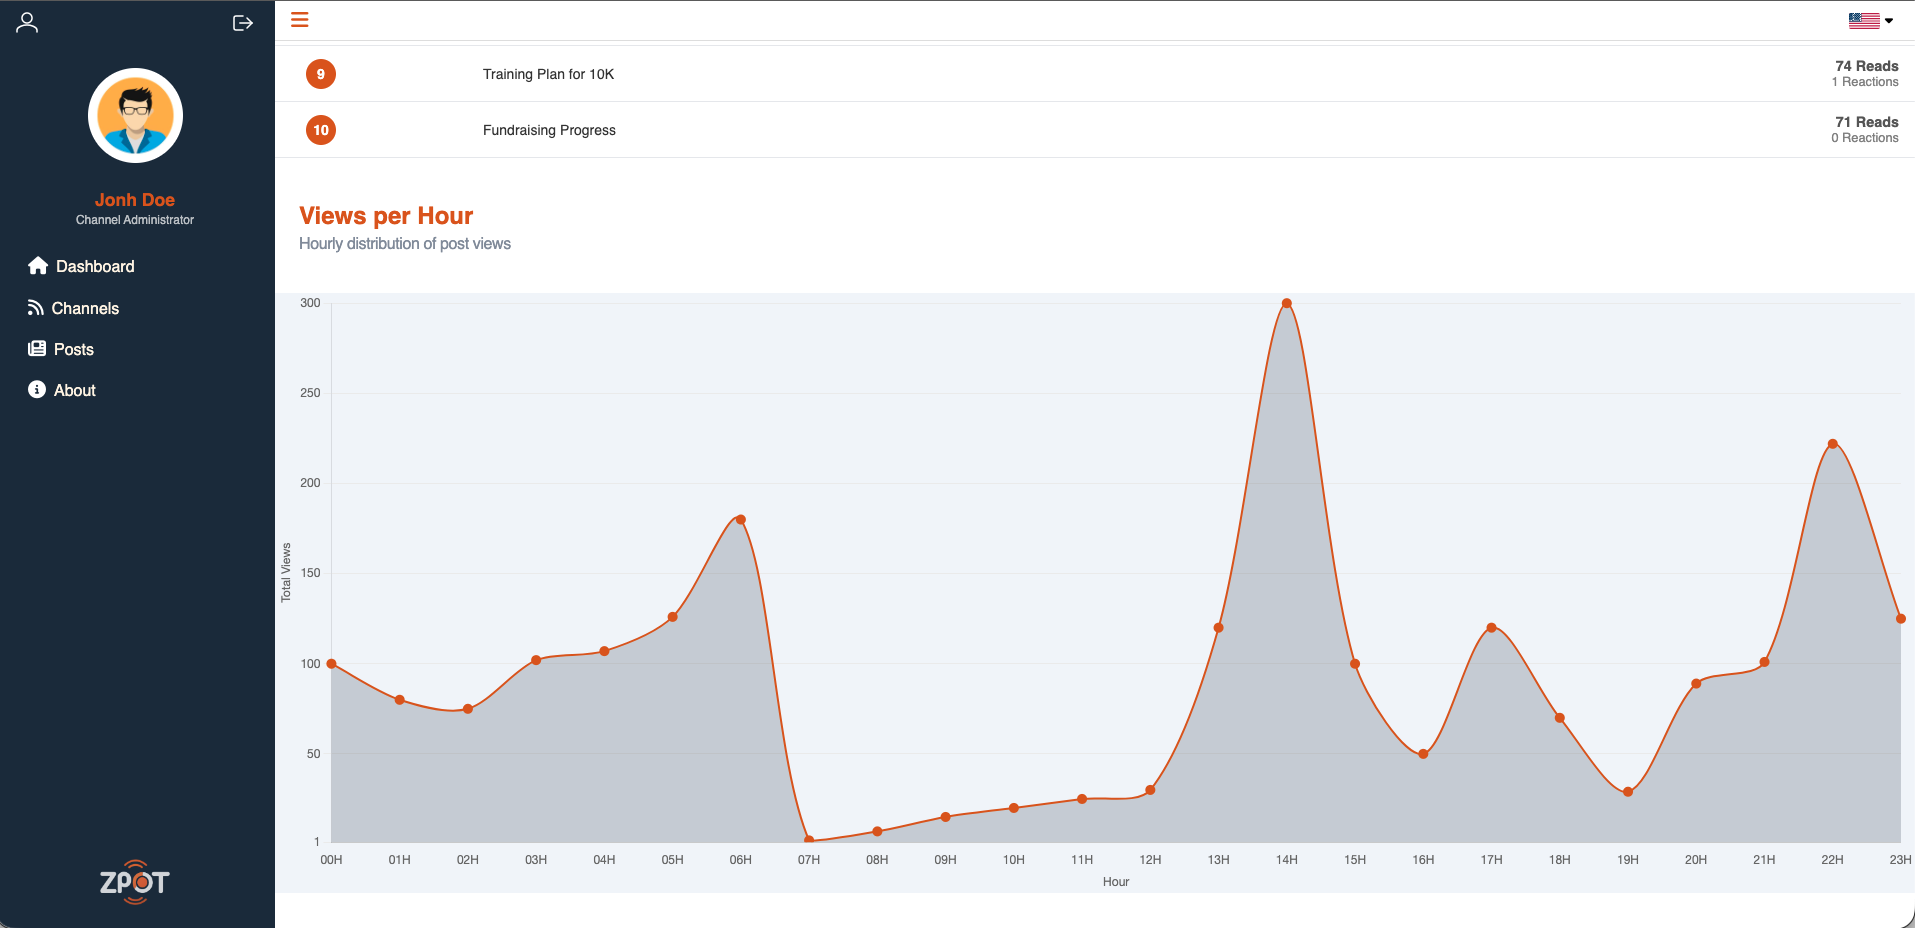The image size is (1915, 928).
Task: Go to the Channels menu item
Action: click(x=85, y=308)
